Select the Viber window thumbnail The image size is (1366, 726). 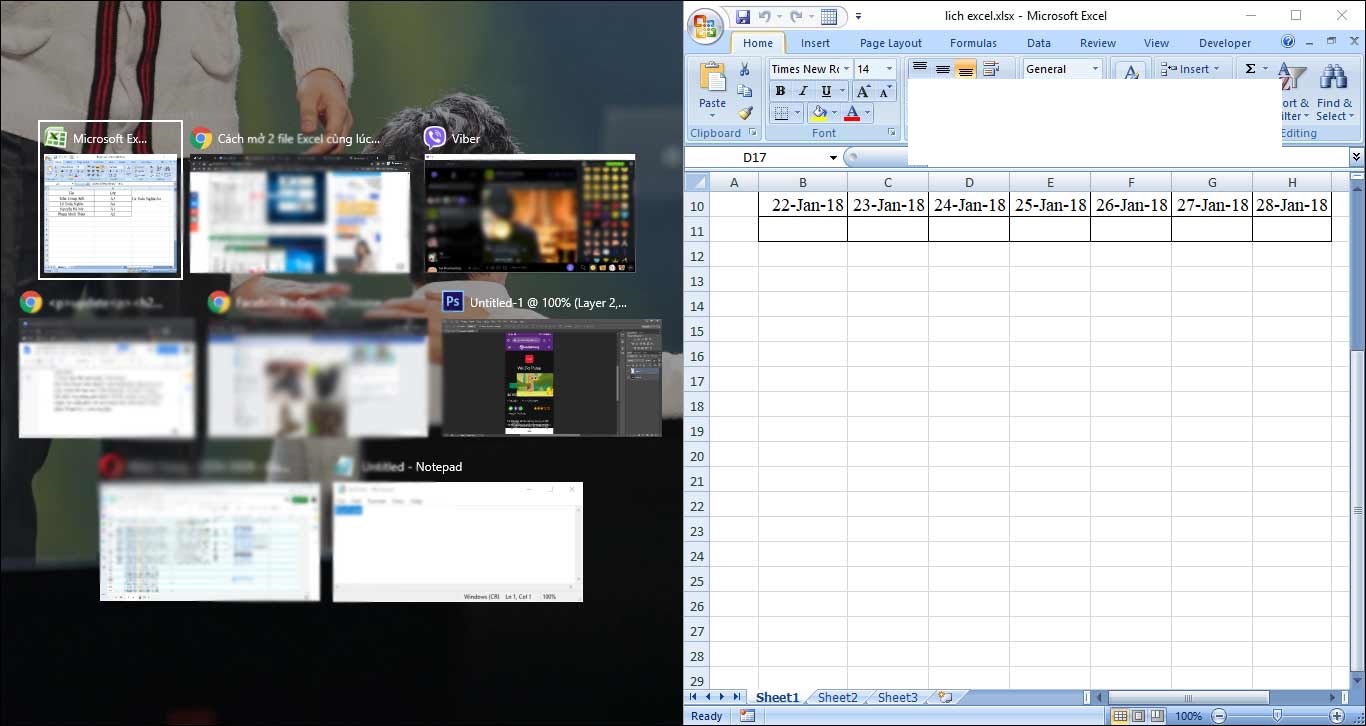click(529, 214)
